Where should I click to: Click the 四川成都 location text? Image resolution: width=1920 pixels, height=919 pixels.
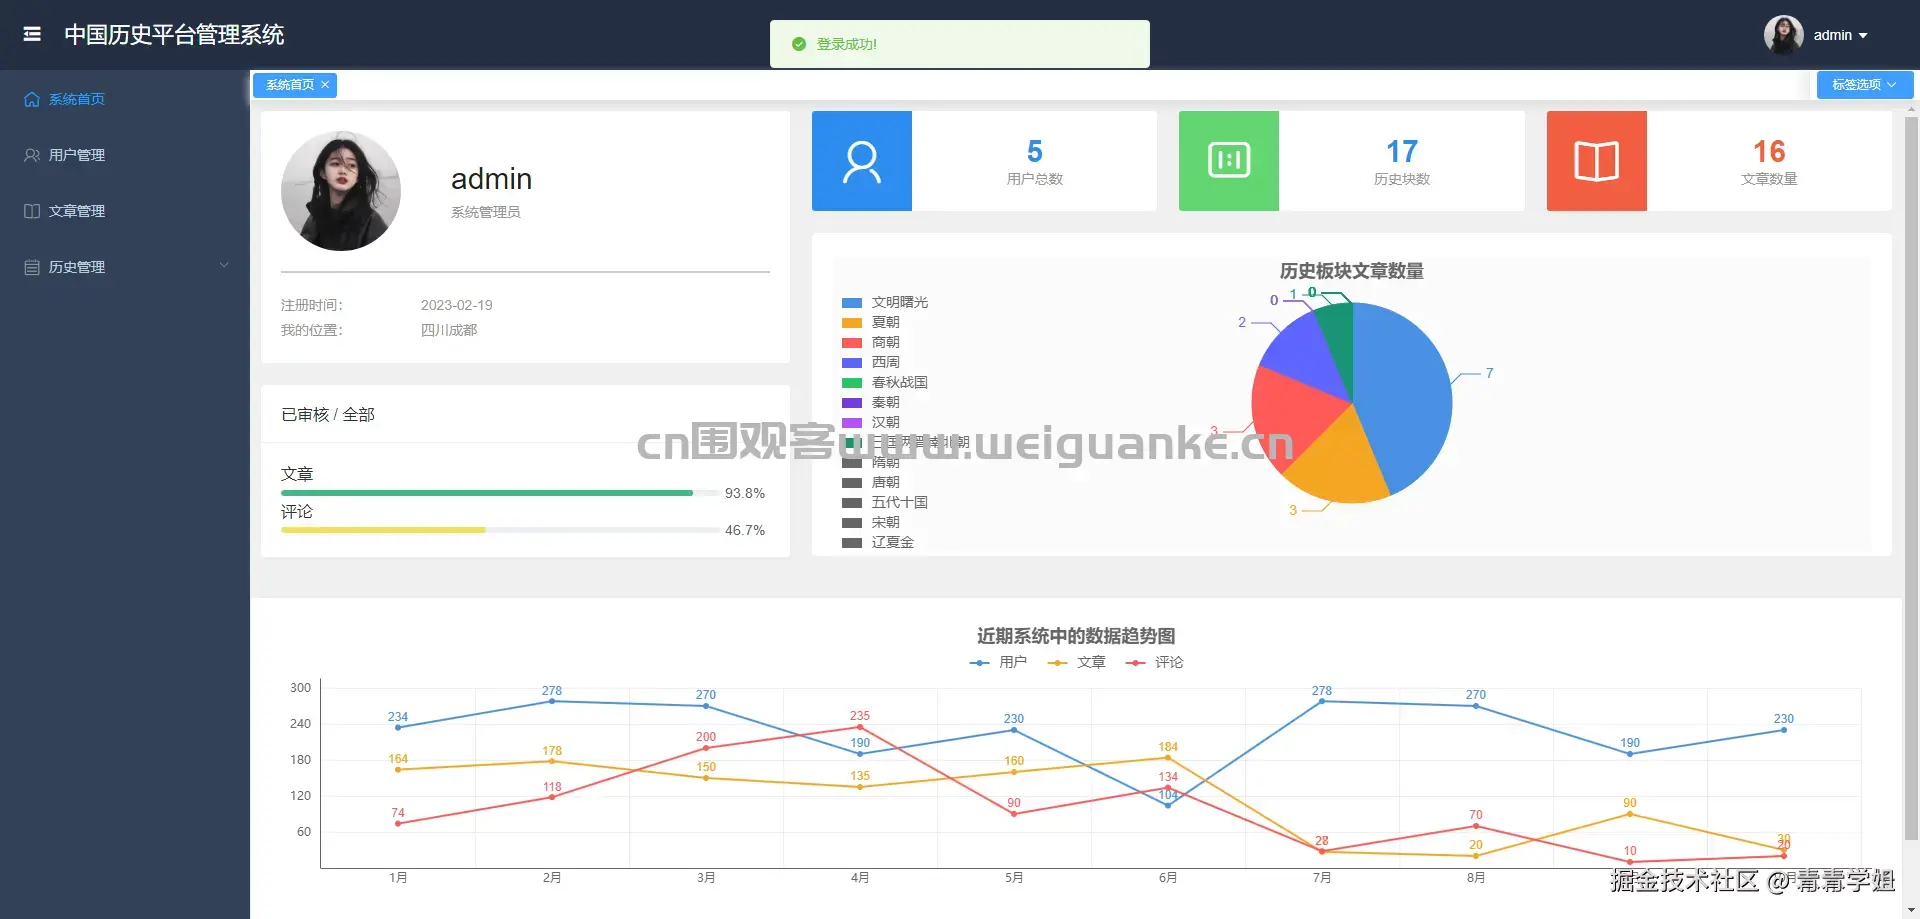tap(449, 330)
